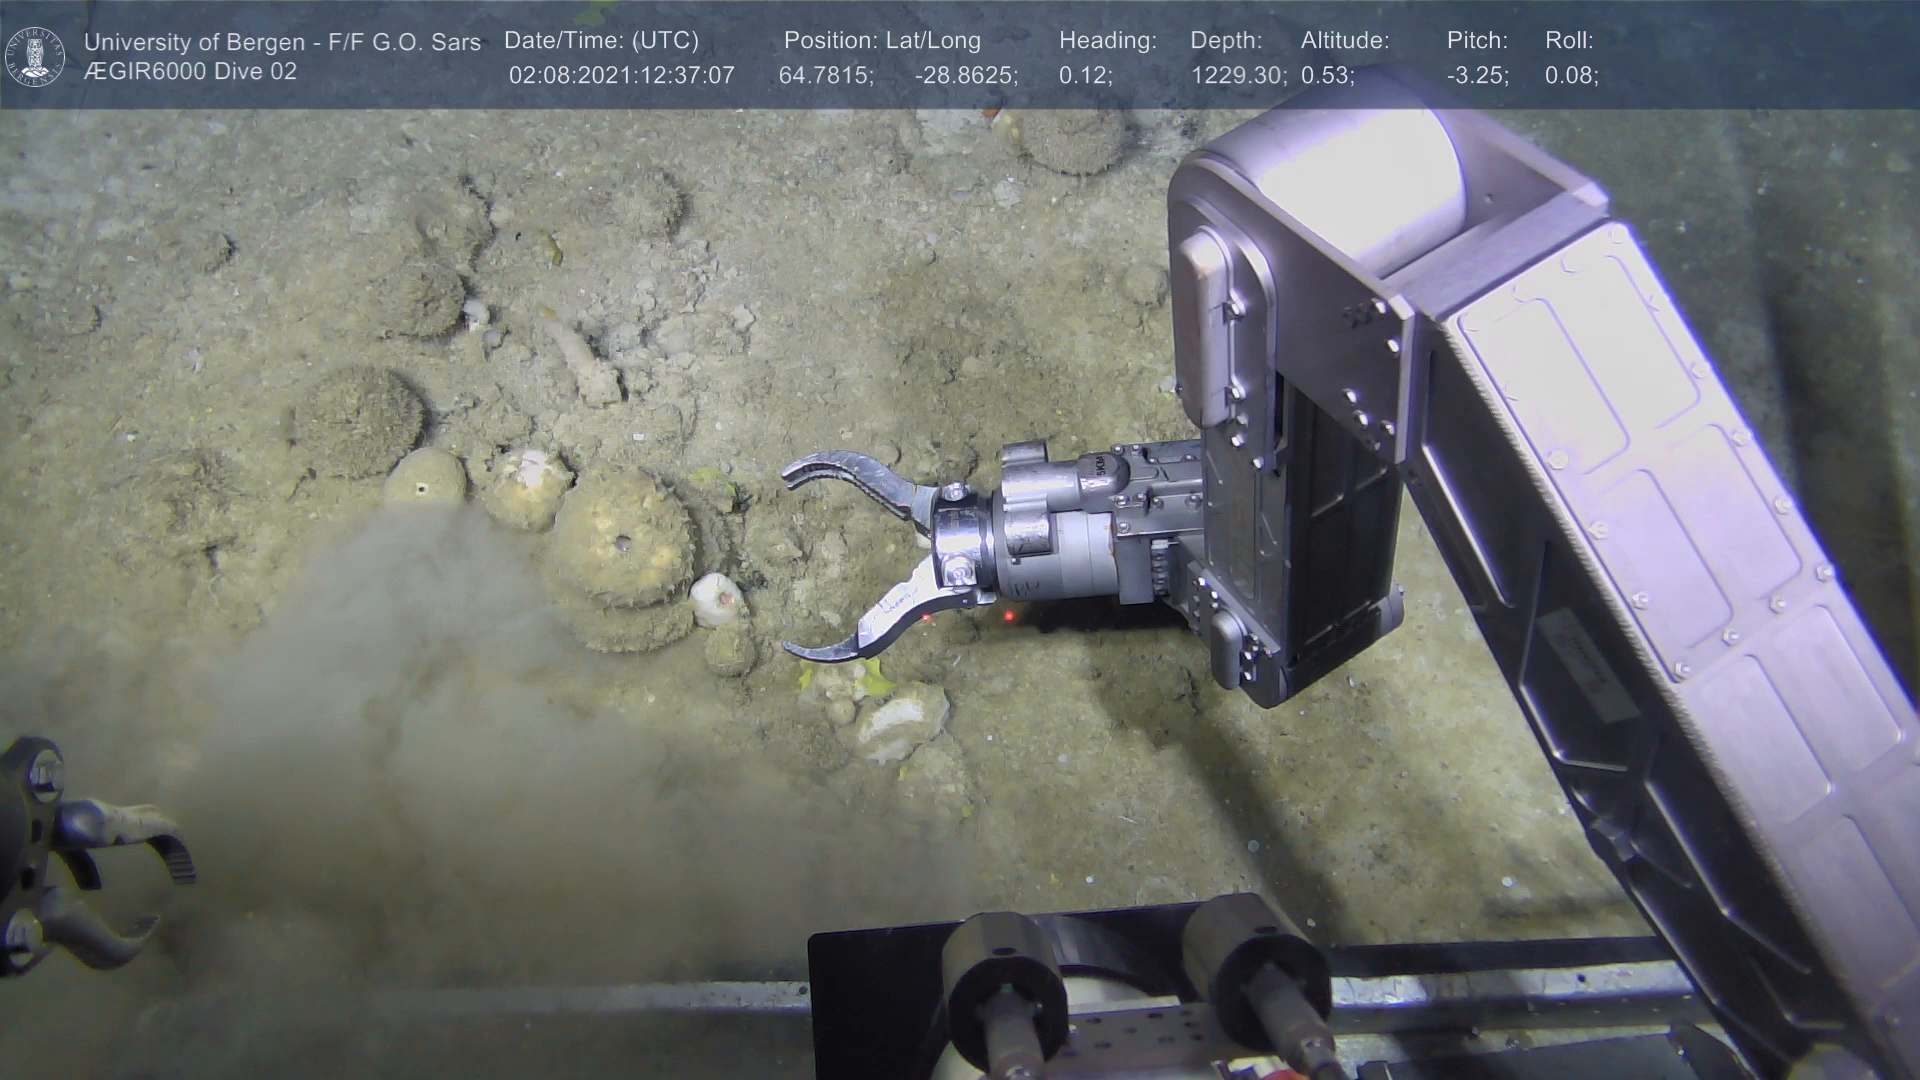Click the longitude value -28.8625
The height and width of the screenshot is (1080, 1920).
click(x=966, y=76)
